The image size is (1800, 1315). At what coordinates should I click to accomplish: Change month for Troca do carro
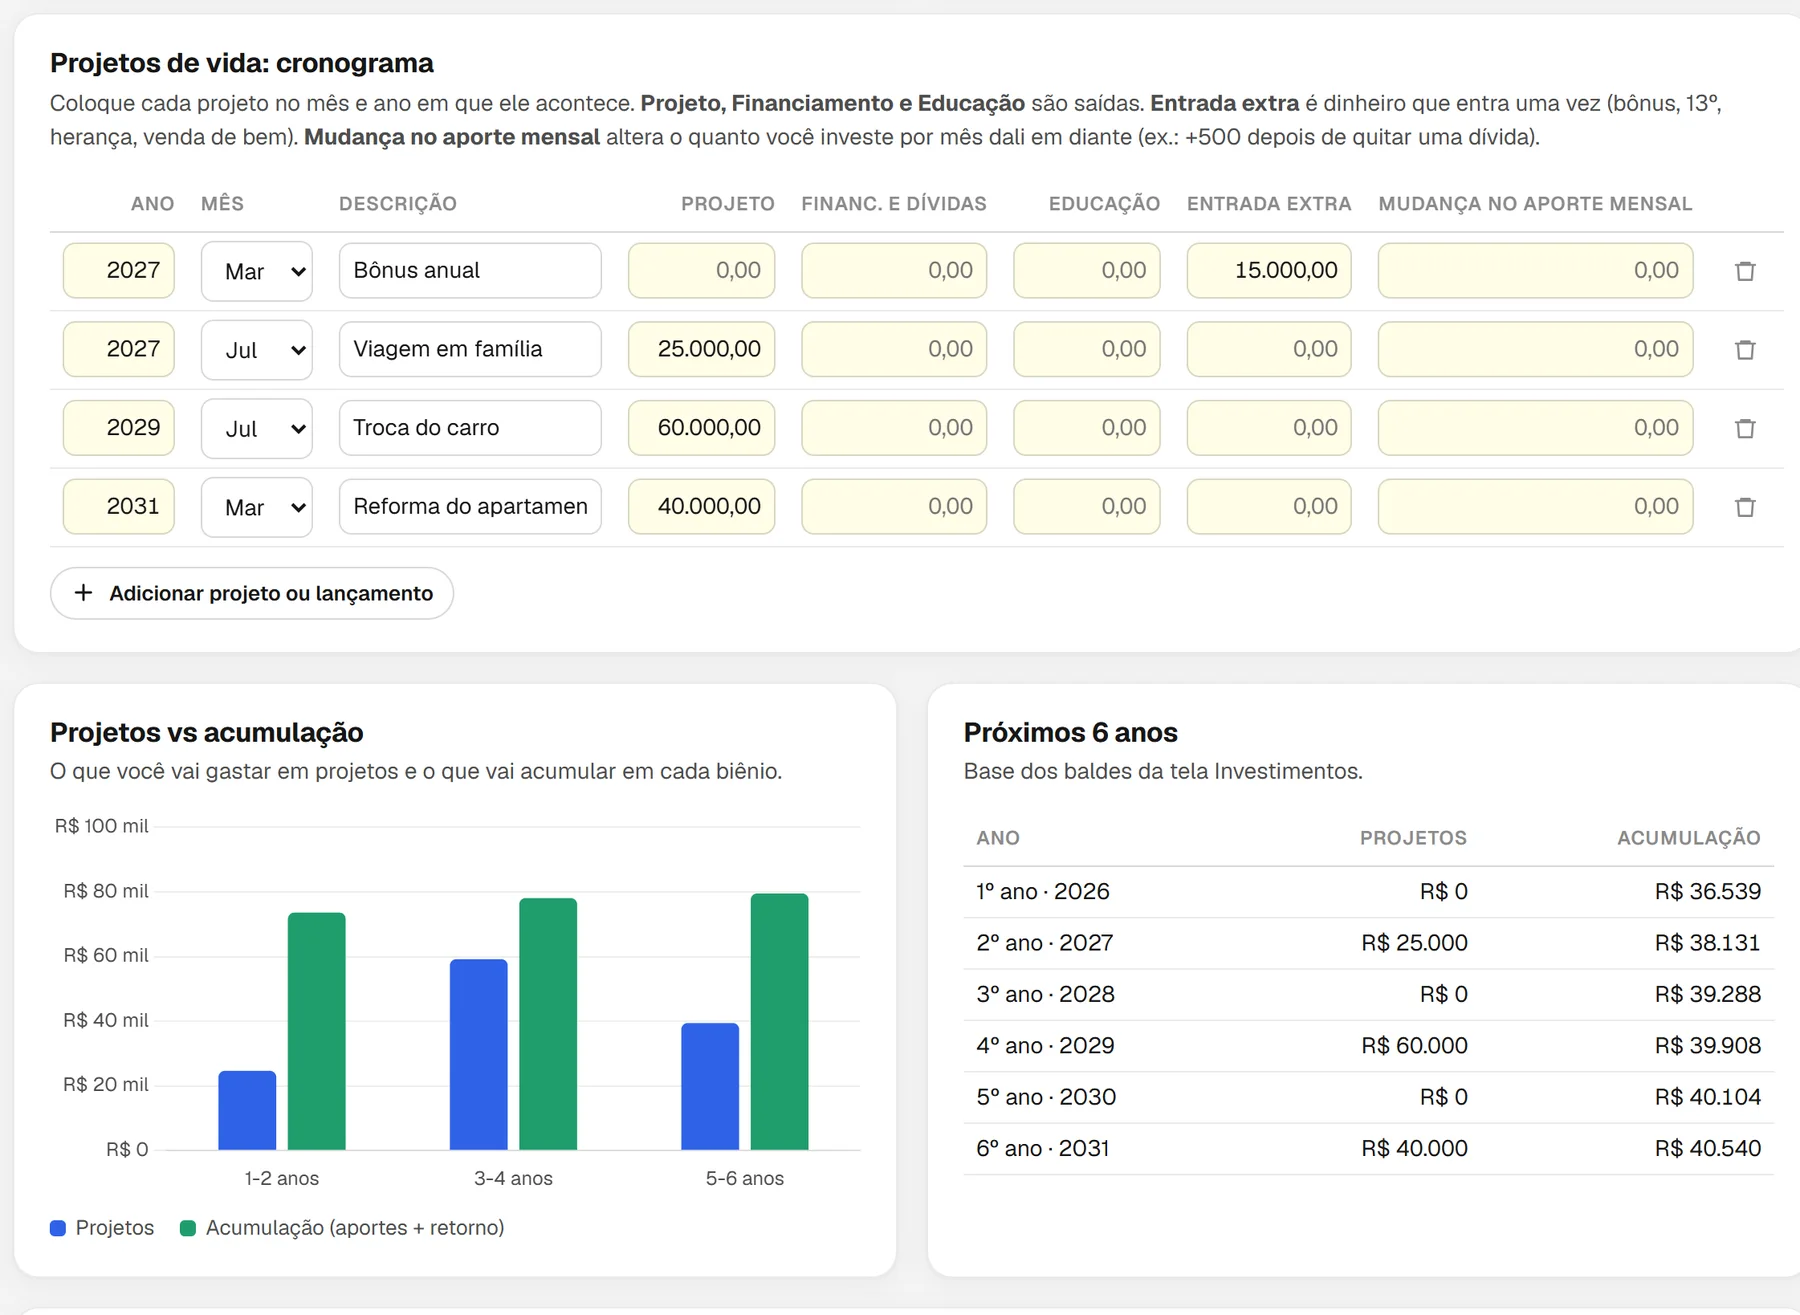pos(257,428)
